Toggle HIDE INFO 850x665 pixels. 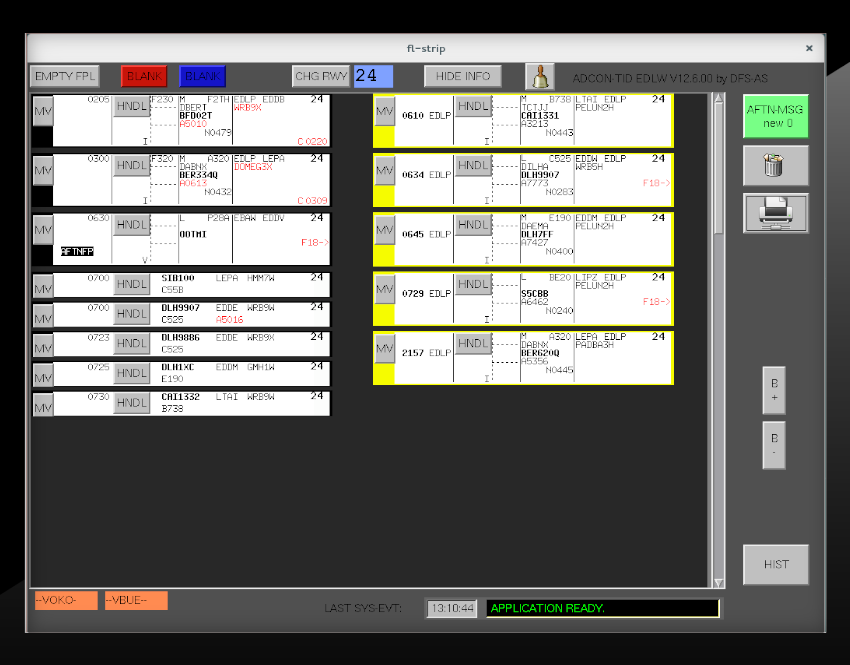(x=462, y=76)
